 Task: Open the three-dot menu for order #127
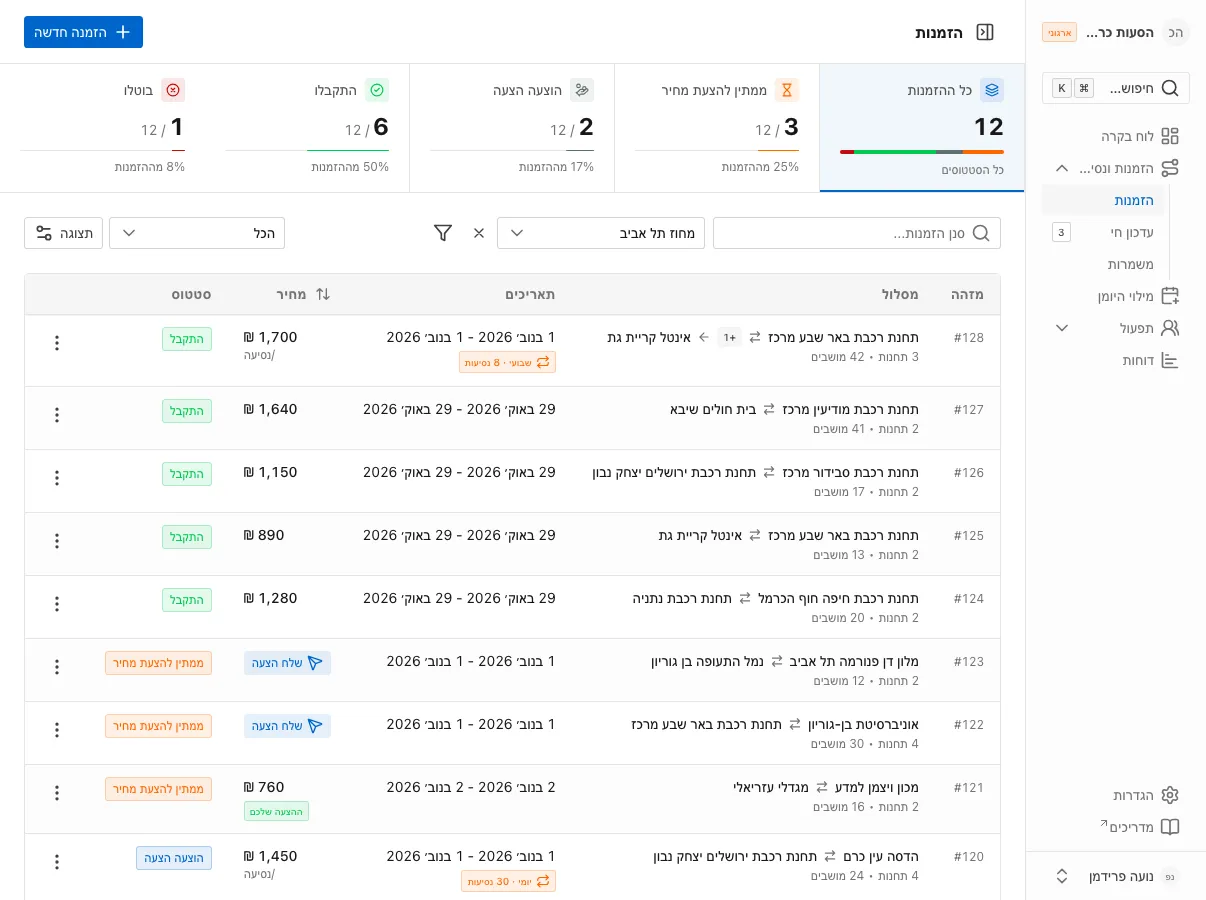[57, 415]
